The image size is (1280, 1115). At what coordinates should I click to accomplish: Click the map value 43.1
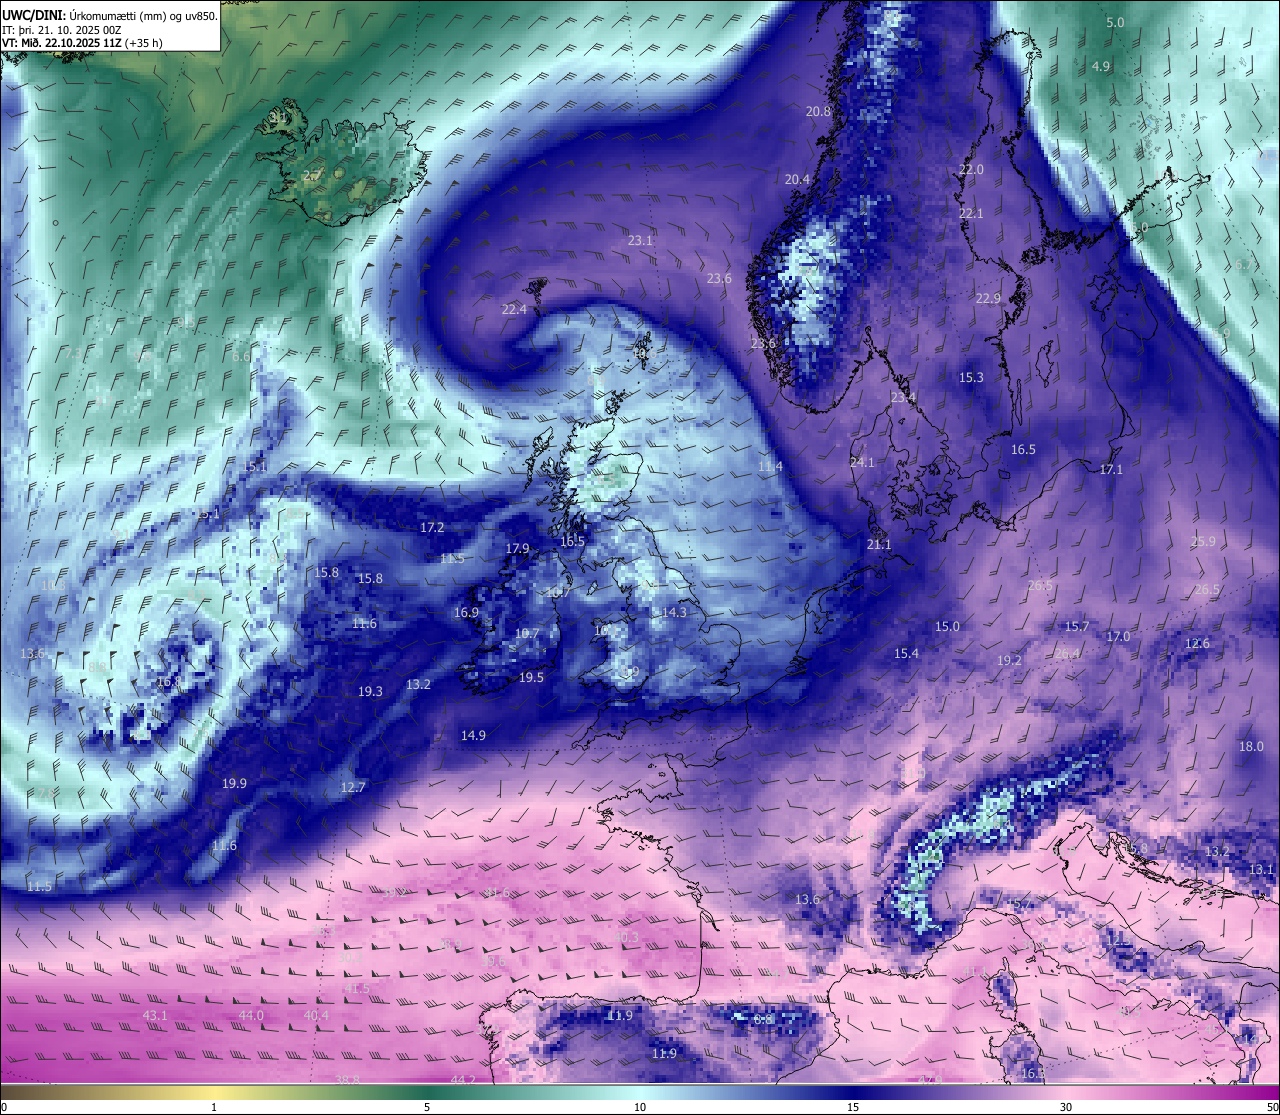(155, 1015)
